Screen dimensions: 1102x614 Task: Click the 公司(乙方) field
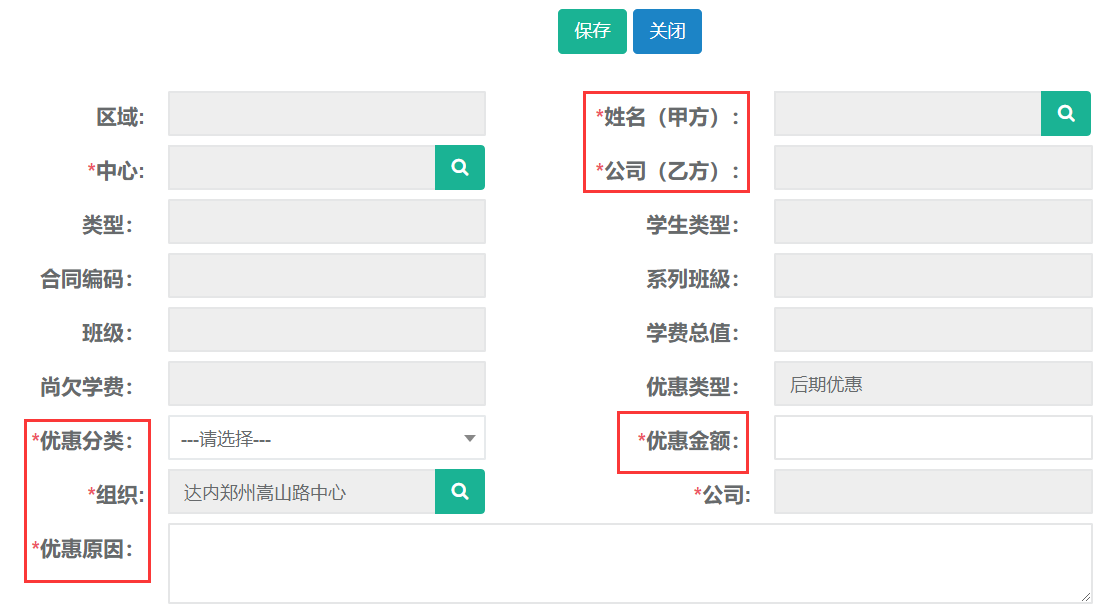tap(932, 168)
